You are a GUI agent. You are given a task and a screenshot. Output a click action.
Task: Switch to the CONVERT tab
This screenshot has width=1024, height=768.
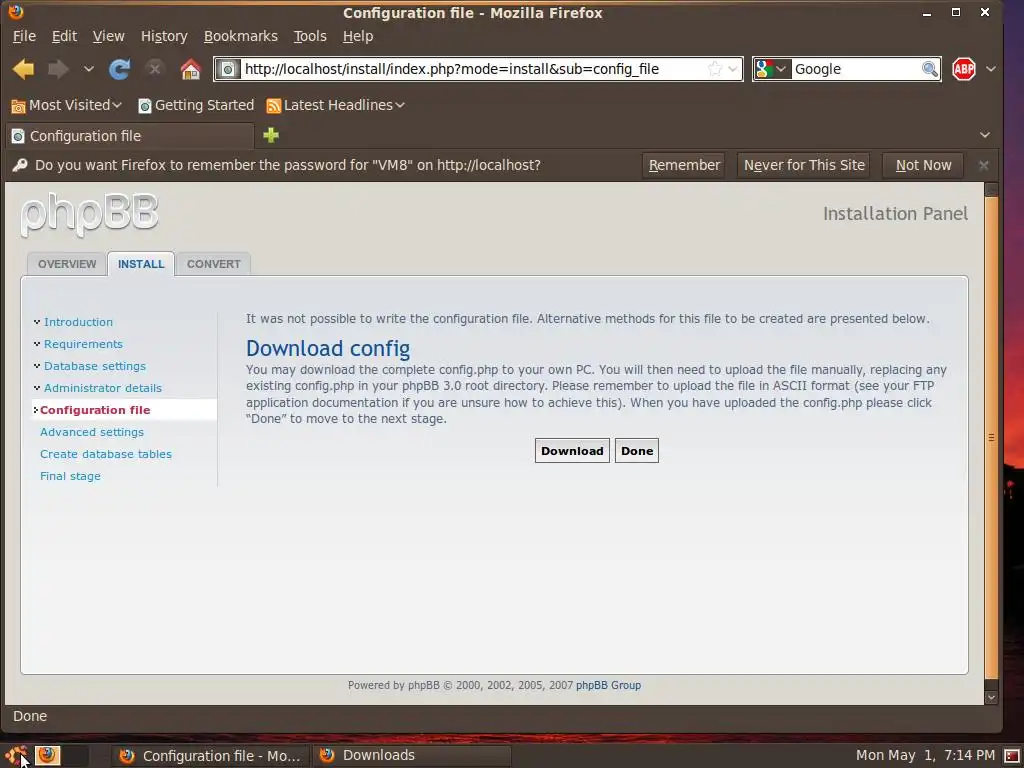[x=214, y=264]
